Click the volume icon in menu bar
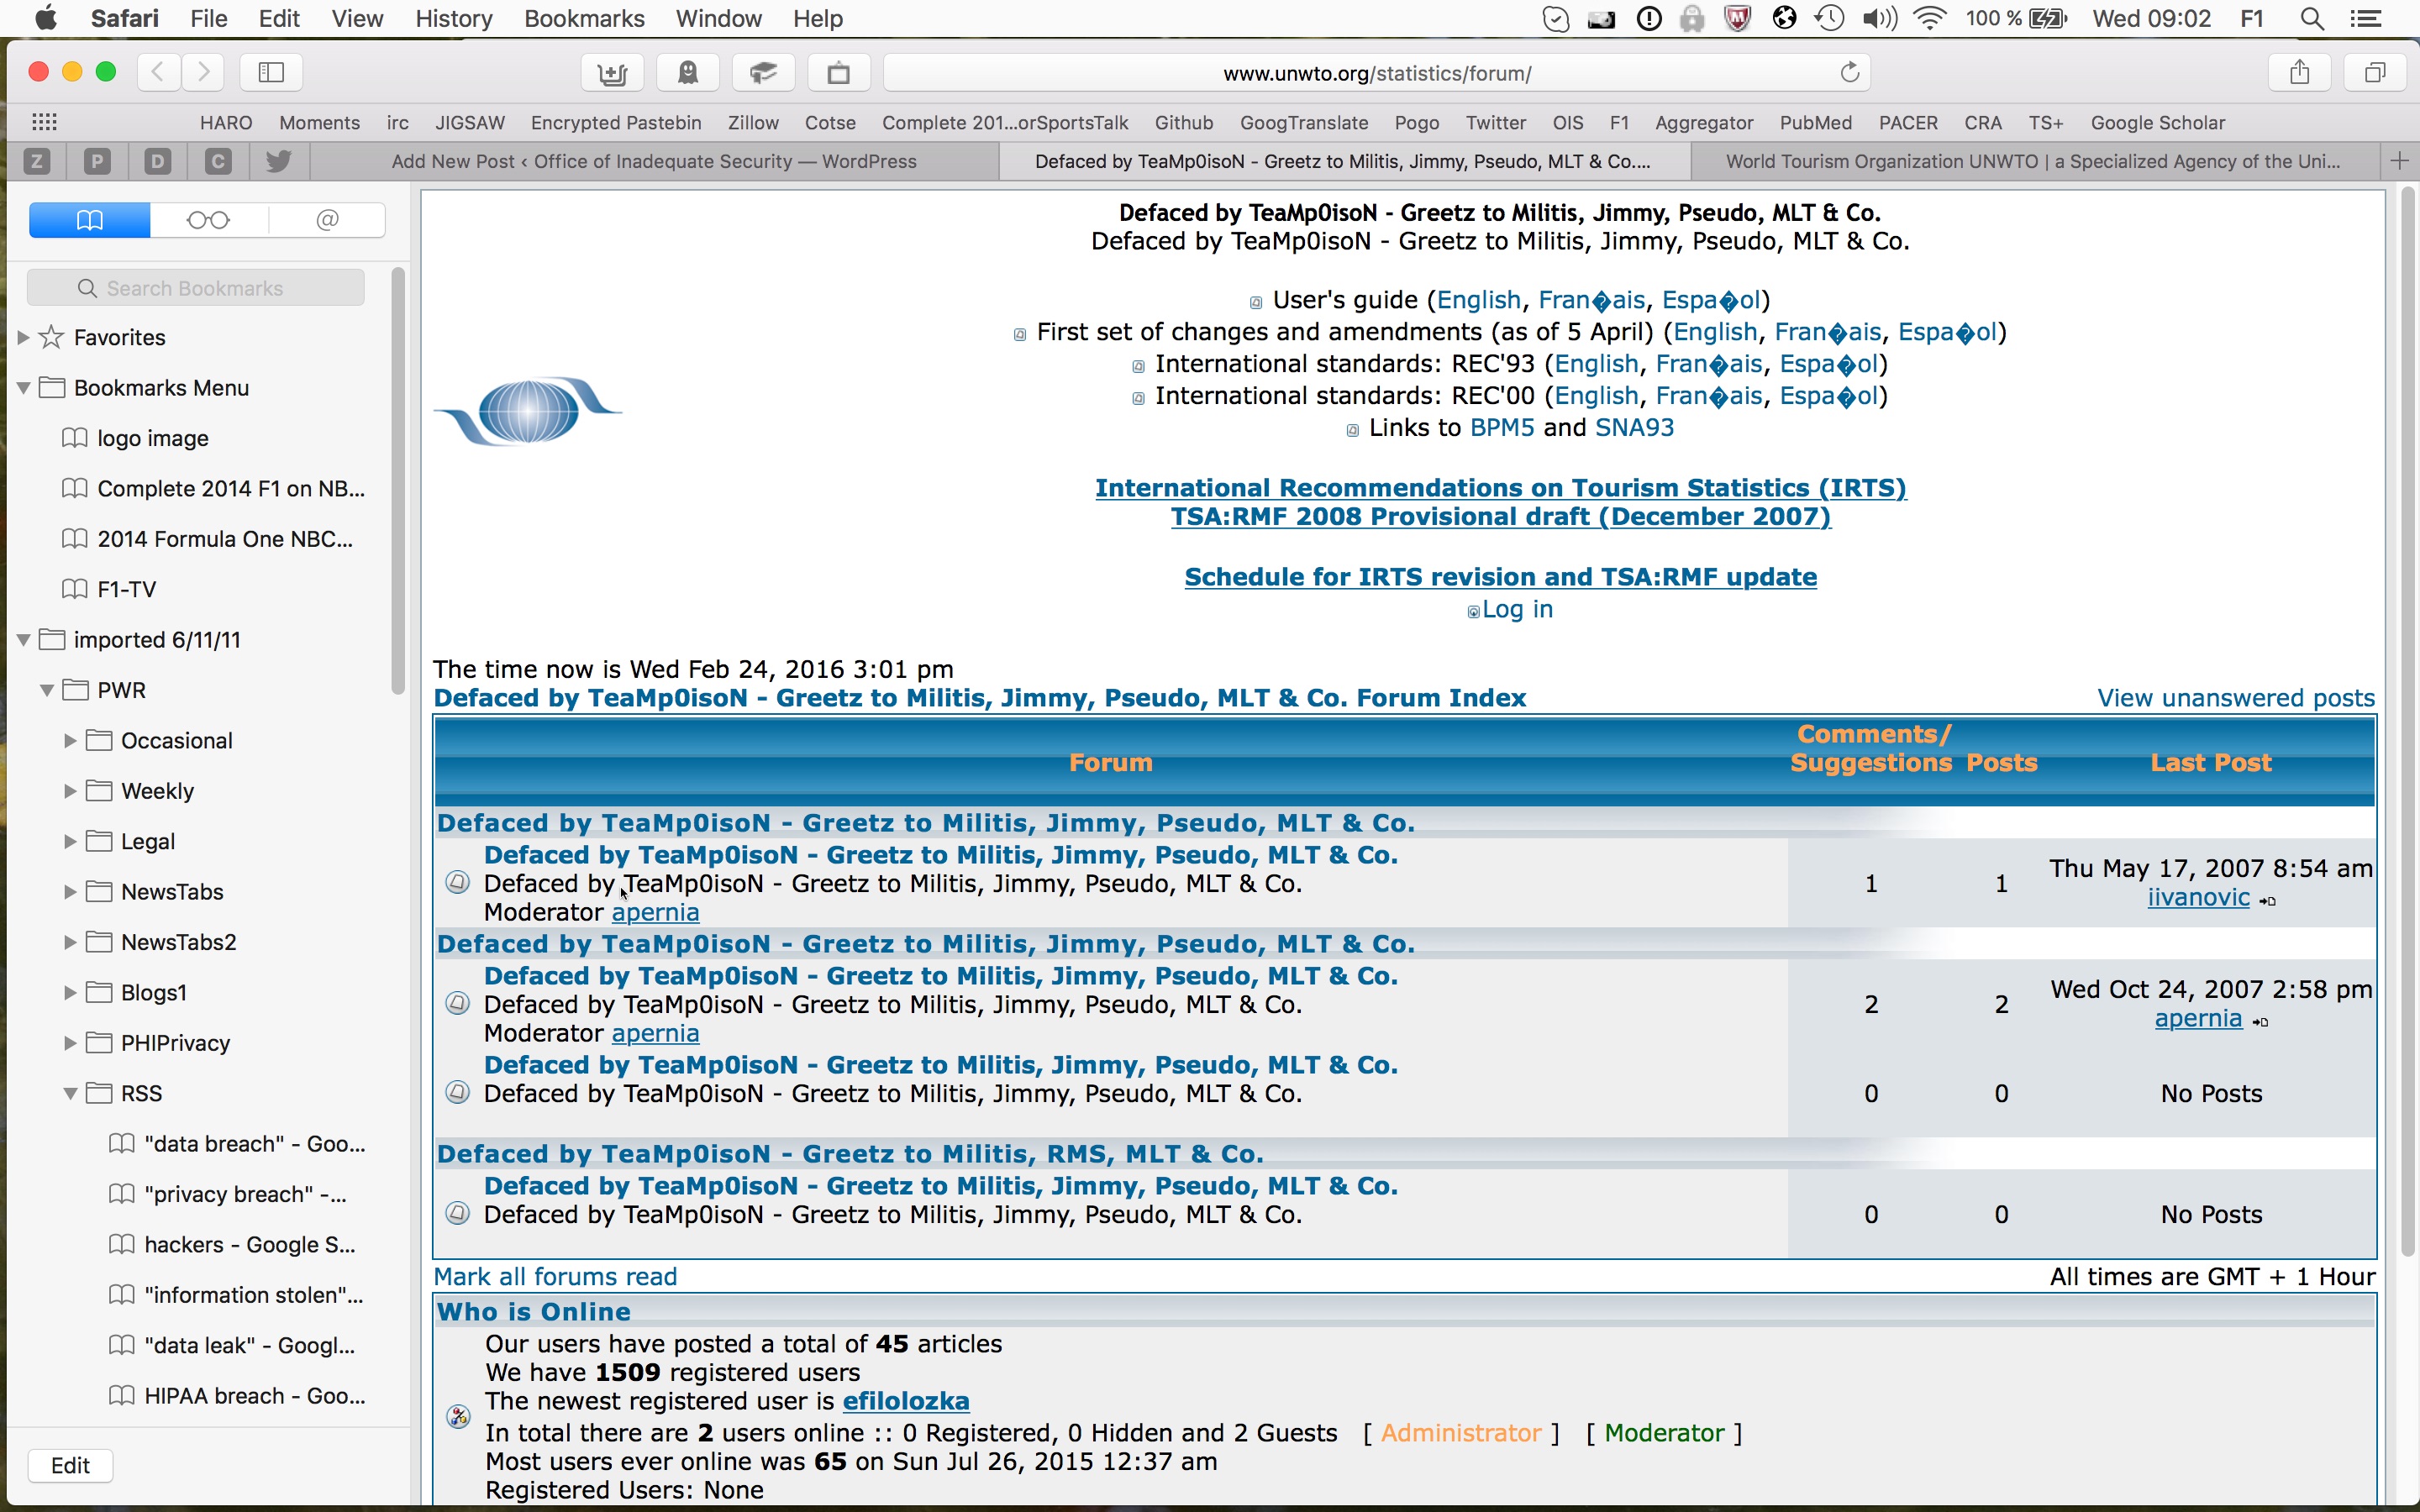 coord(1880,18)
